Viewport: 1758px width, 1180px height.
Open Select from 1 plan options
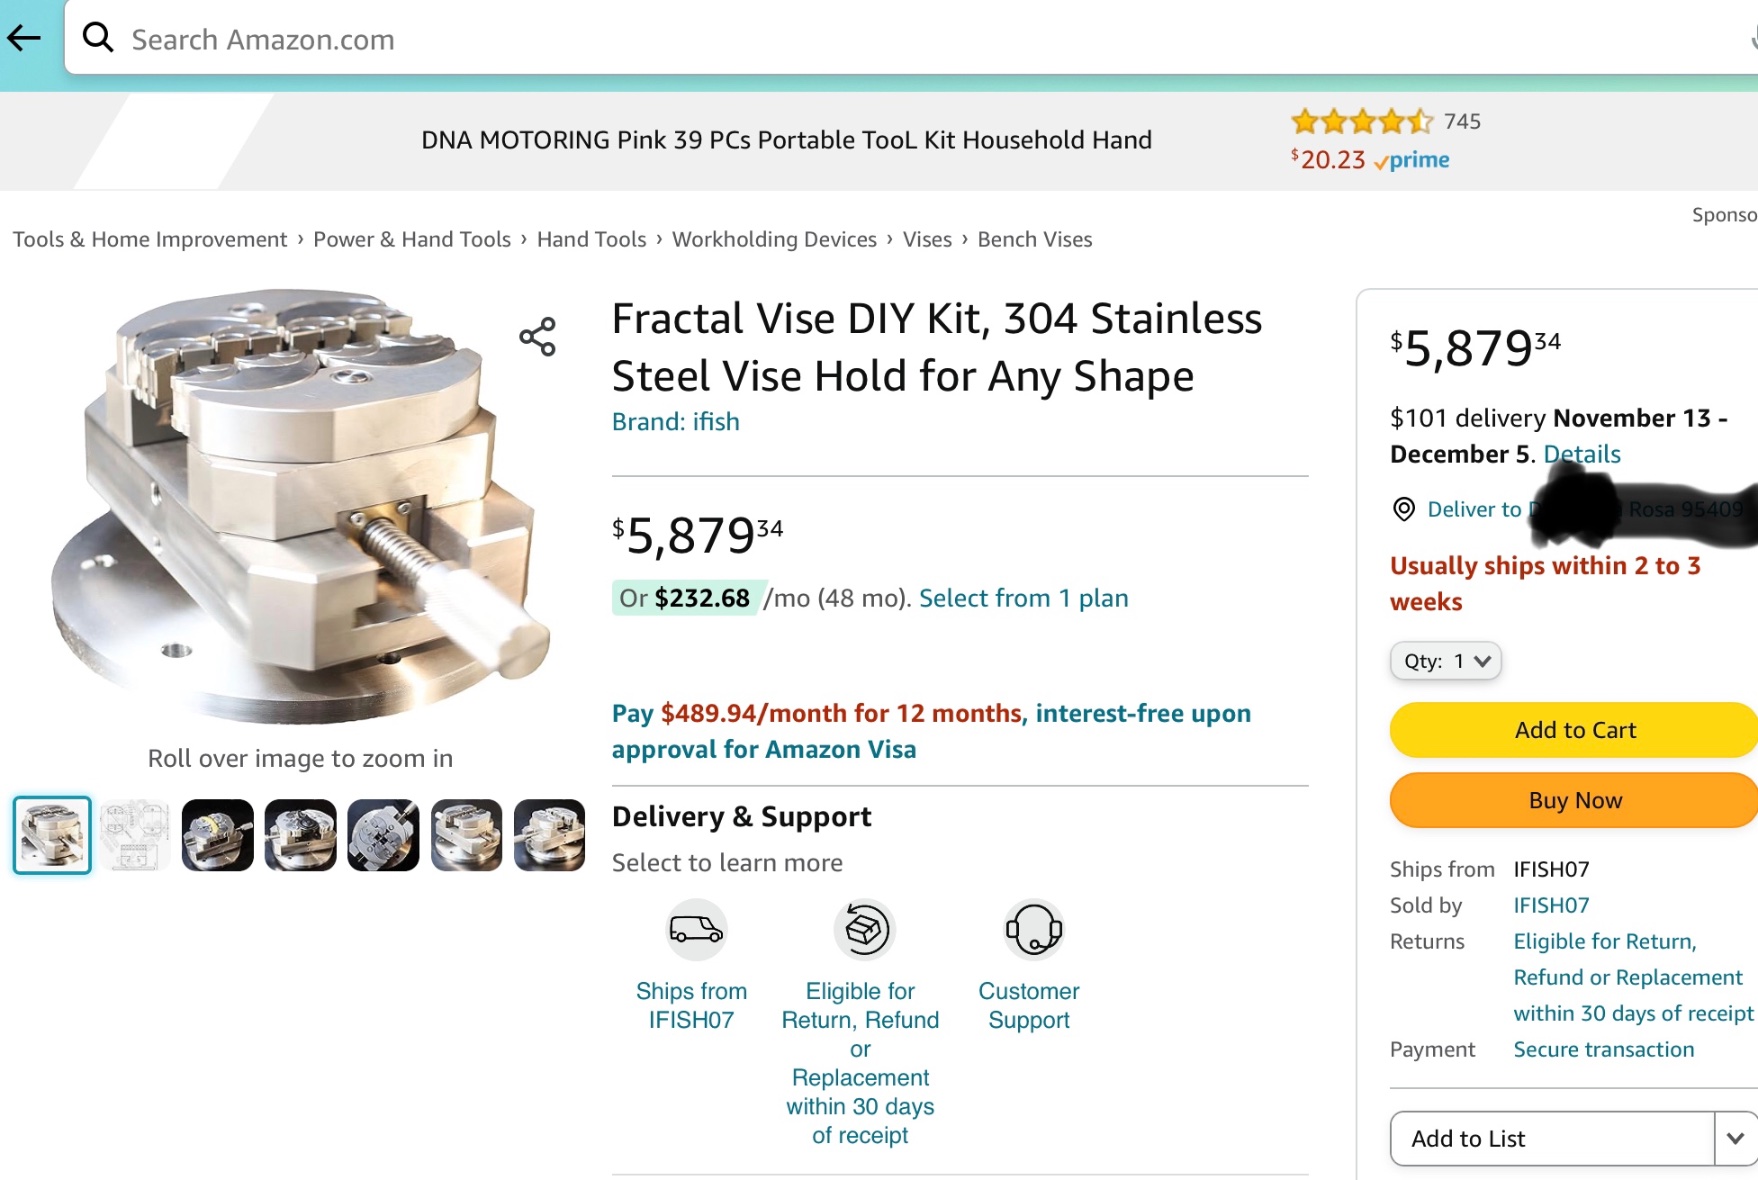[x=1023, y=598]
